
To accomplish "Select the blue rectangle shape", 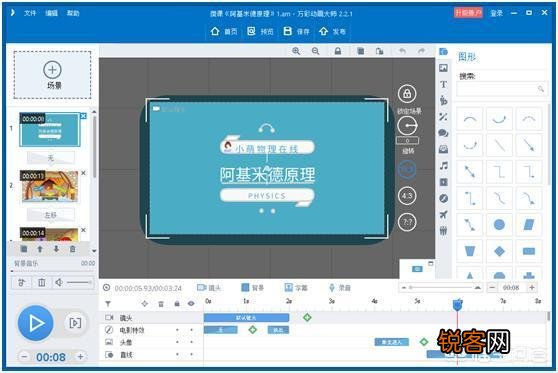I will [x=529, y=251].
